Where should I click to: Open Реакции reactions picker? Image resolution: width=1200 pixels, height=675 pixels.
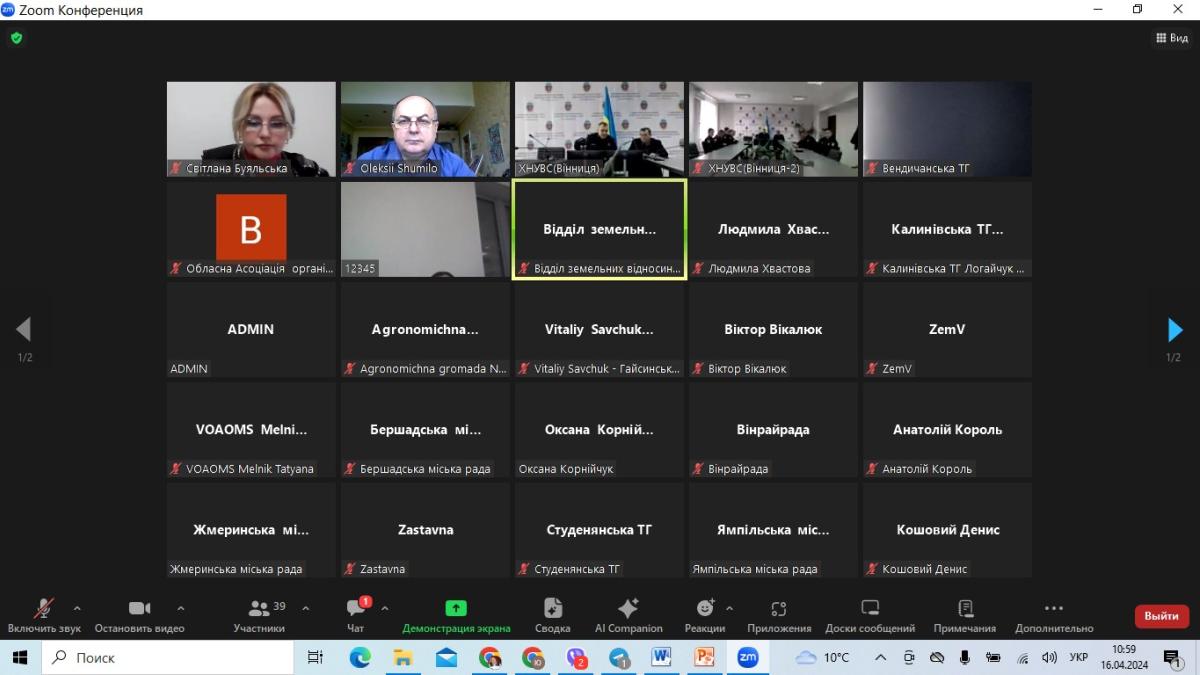[705, 616]
